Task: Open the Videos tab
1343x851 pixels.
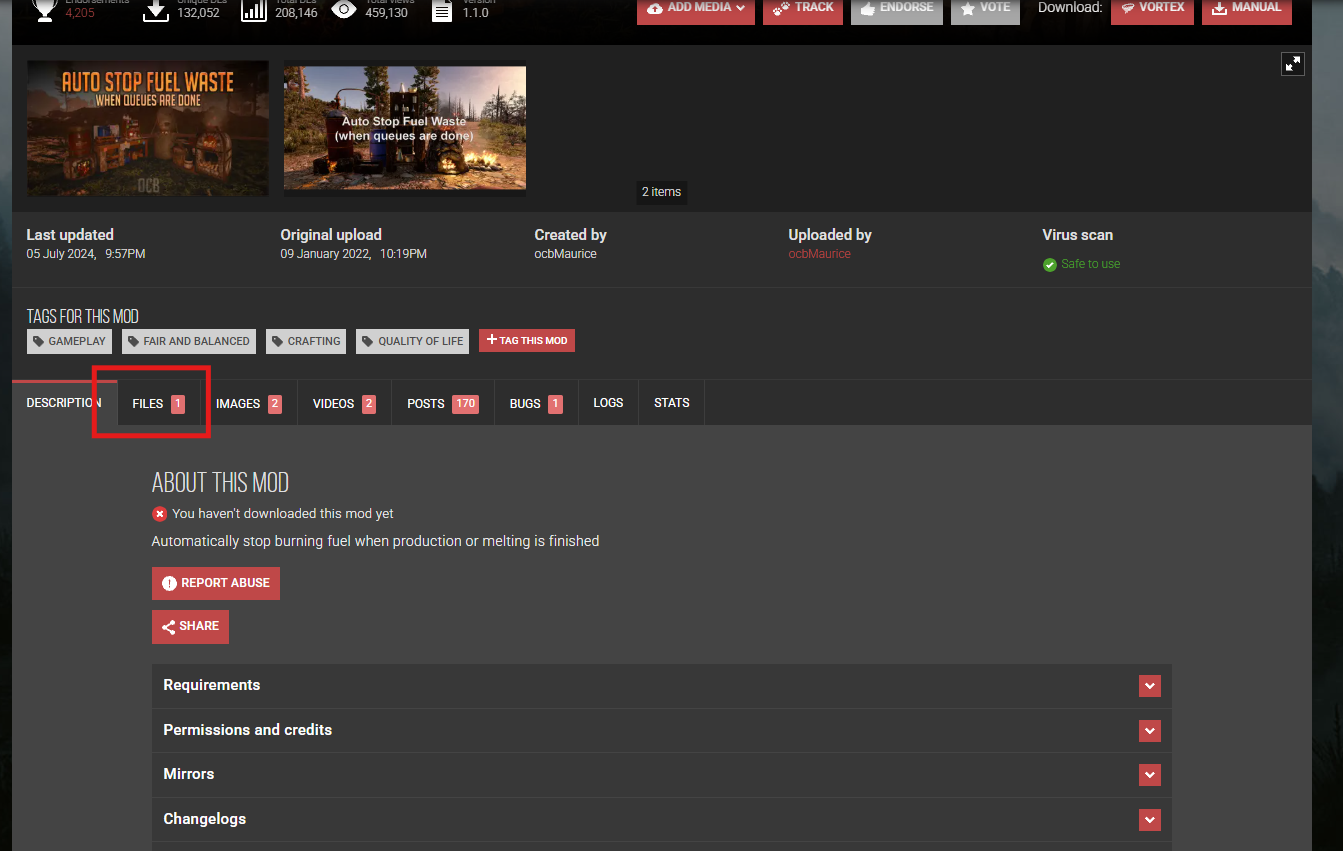Action: point(344,404)
